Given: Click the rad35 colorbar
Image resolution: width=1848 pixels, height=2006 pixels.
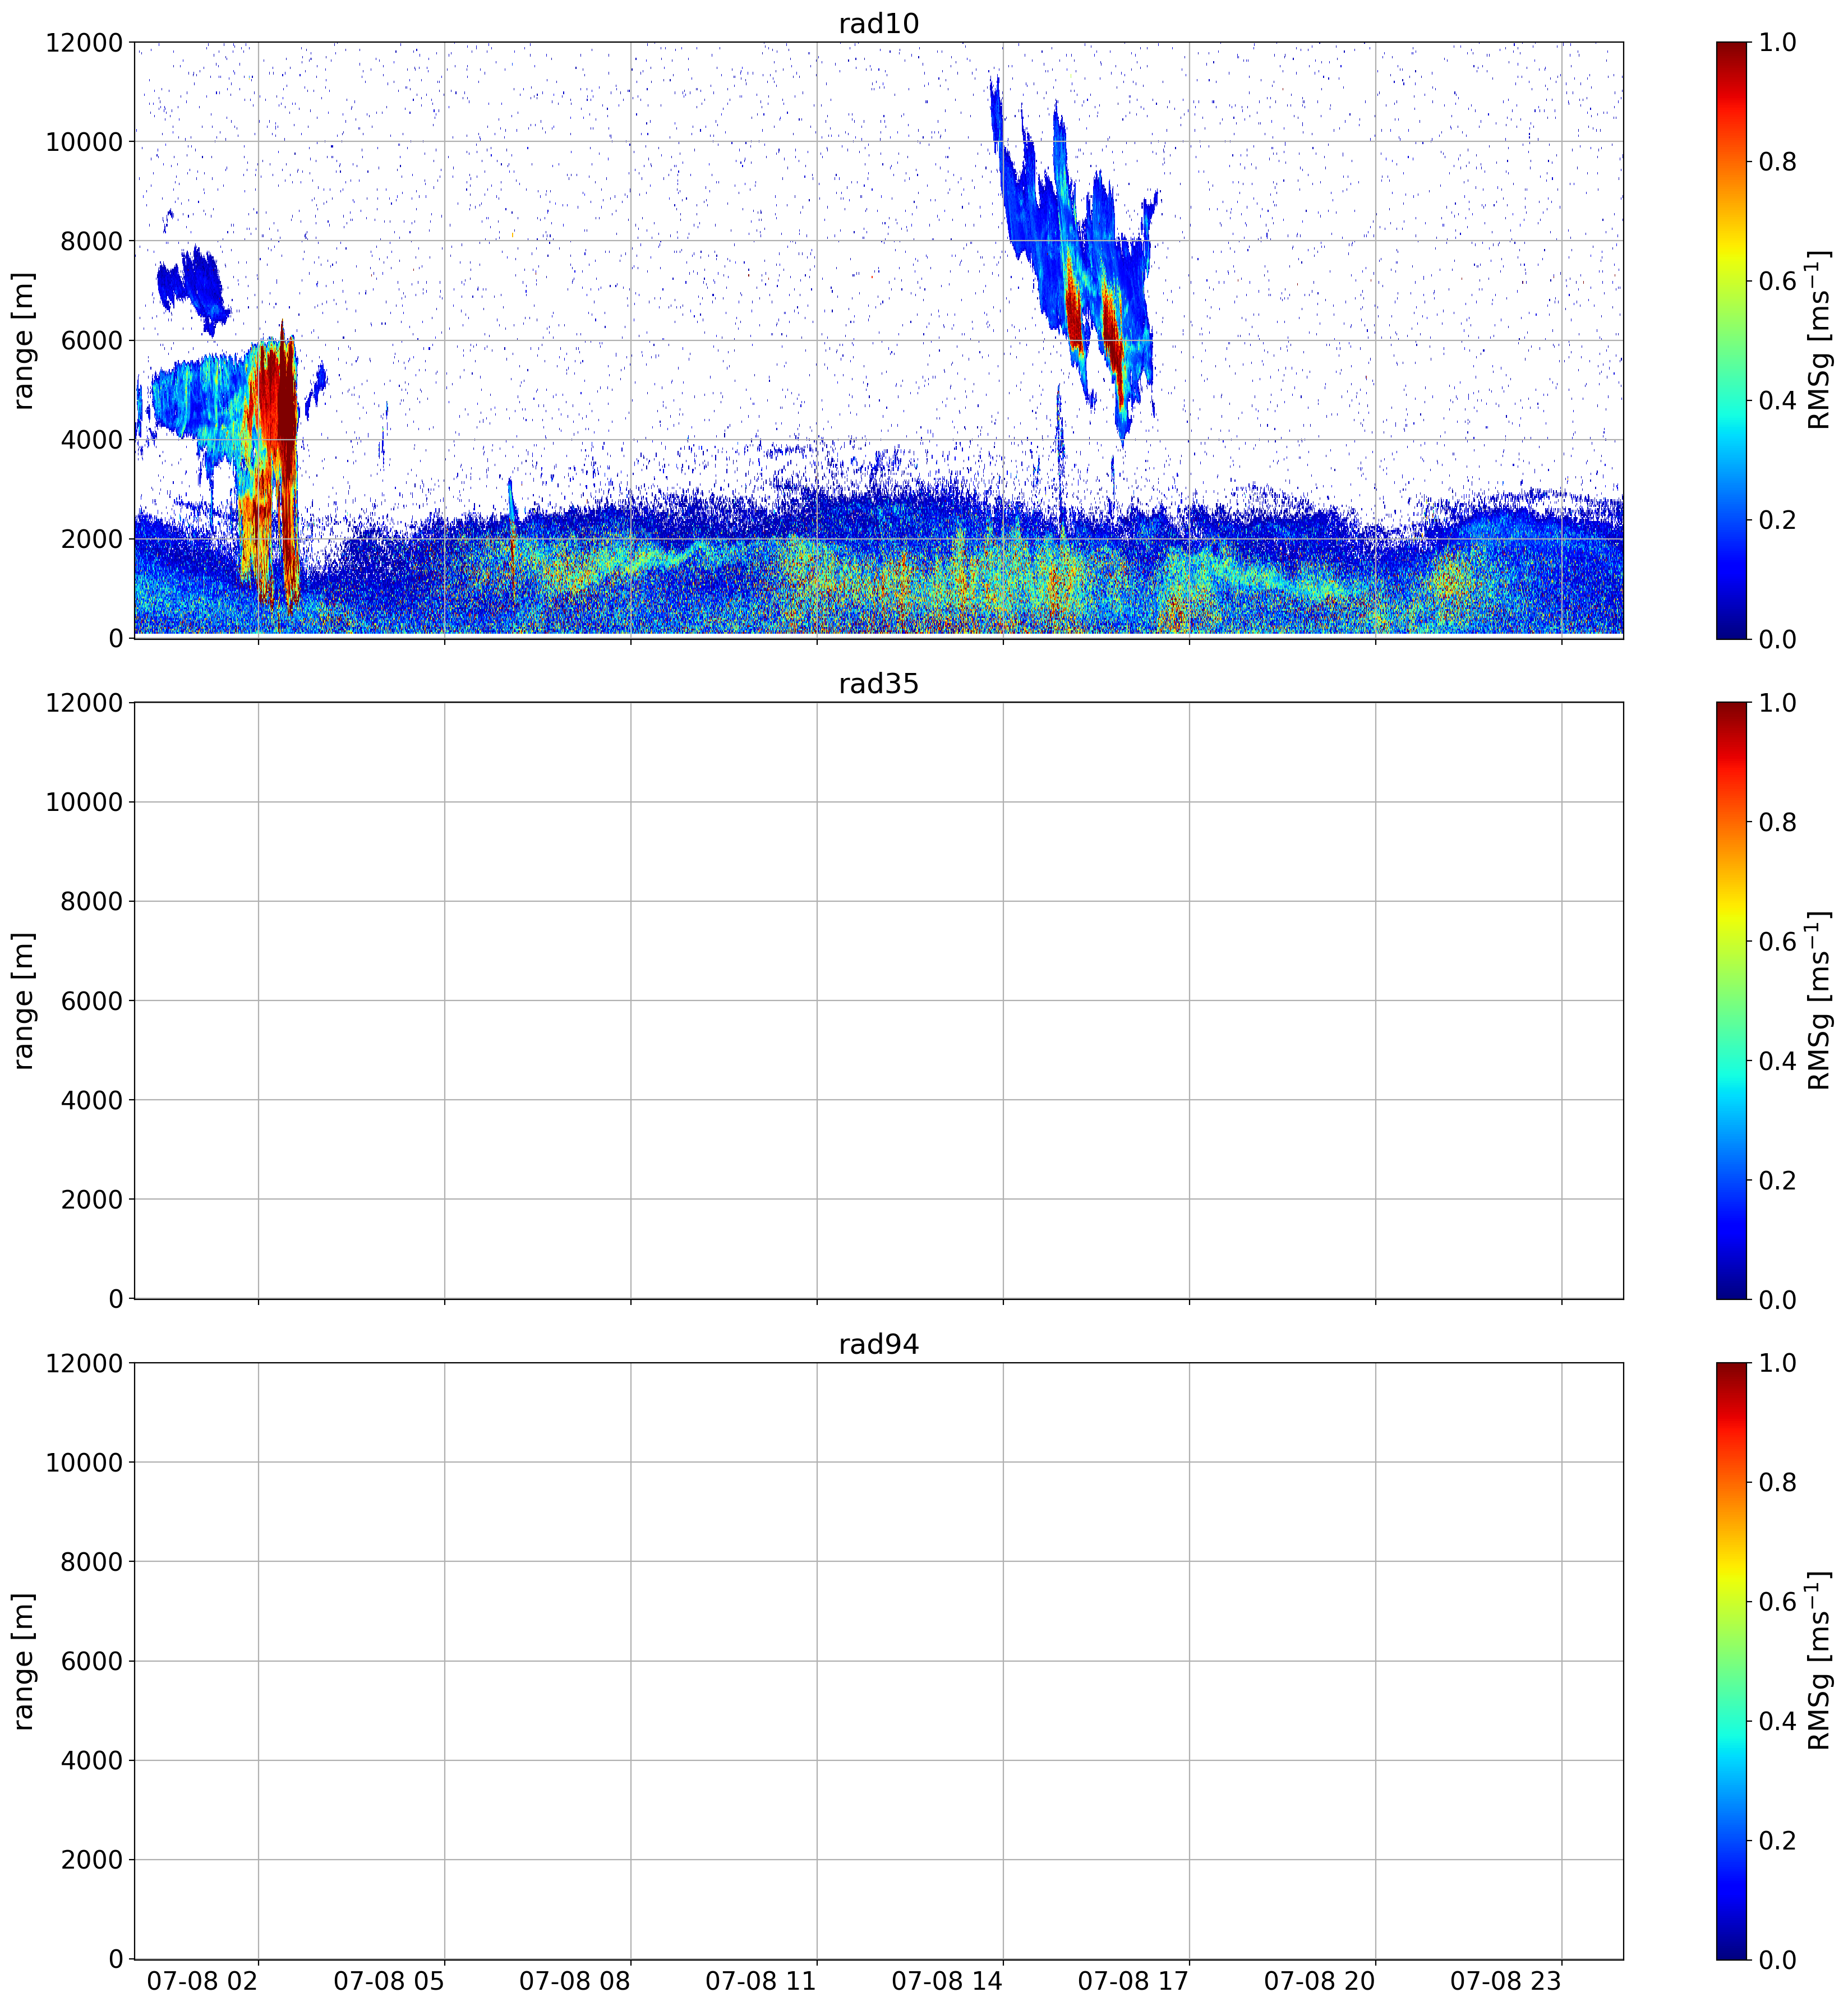Looking at the screenshot, I should point(1732,1000).
